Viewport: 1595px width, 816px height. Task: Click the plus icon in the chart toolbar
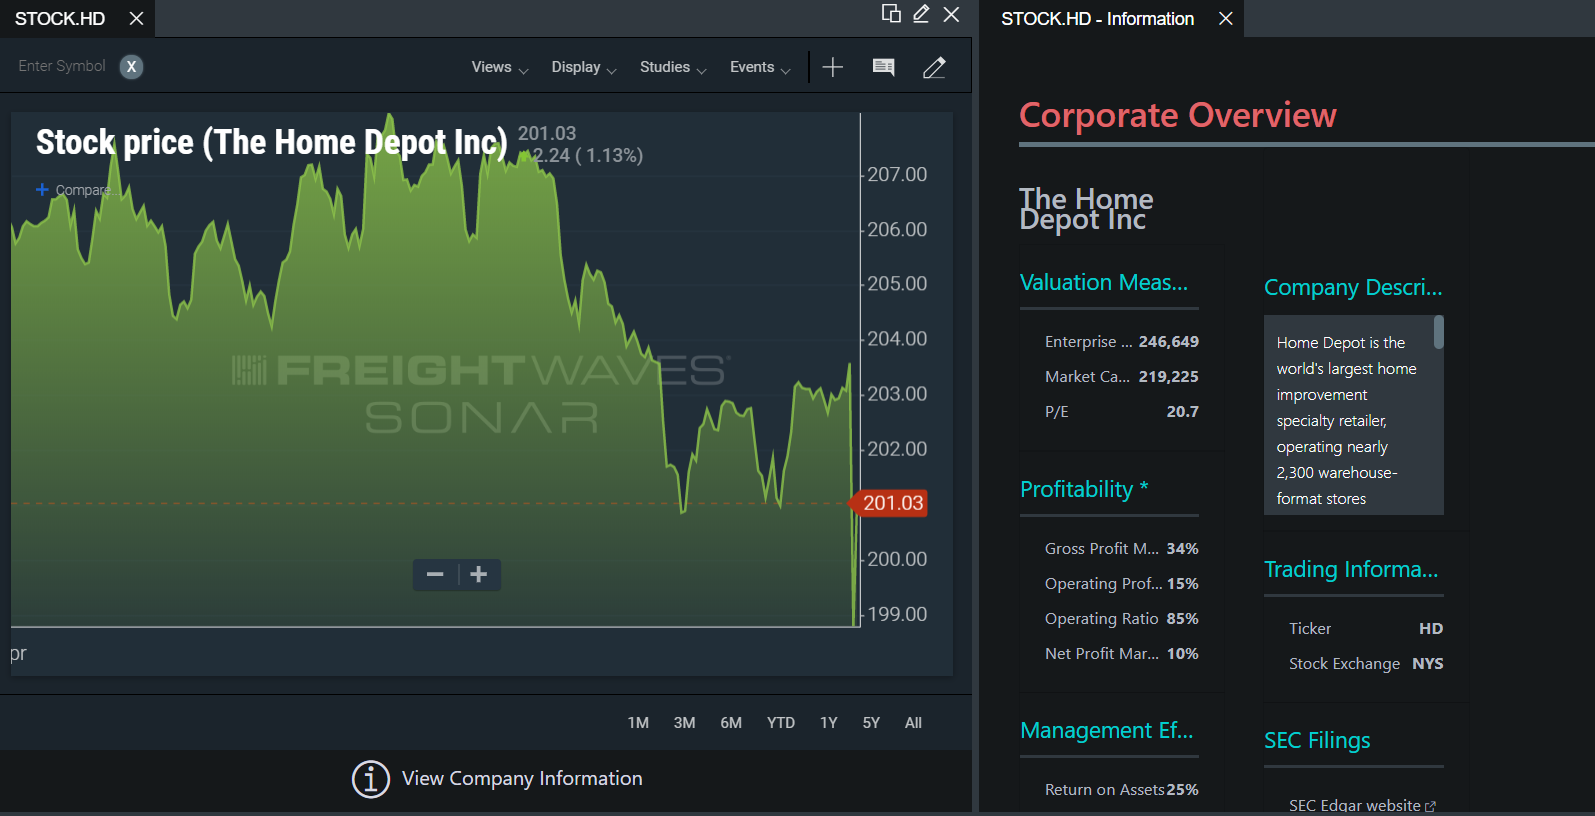[x=832, y=67]
